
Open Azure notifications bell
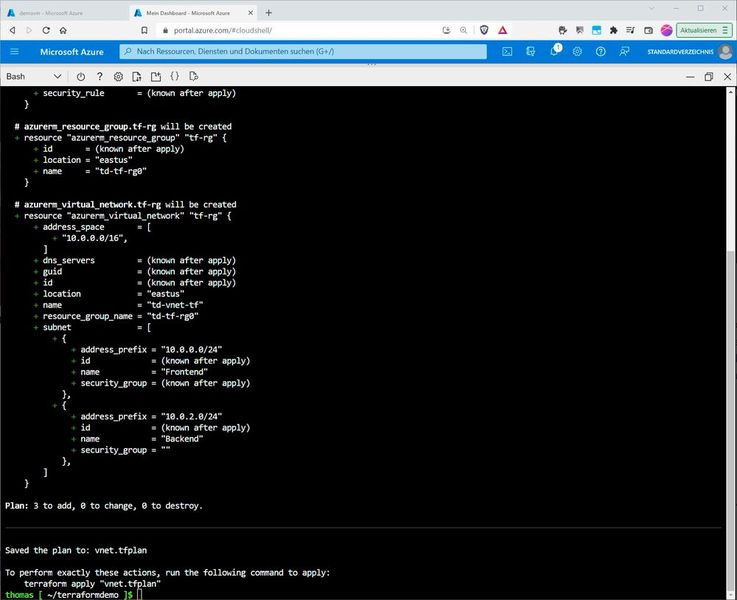555,51
